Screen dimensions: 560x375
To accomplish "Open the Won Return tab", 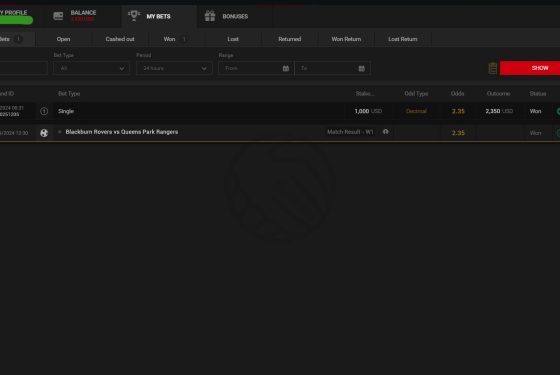I will click(x=346, y=39).
